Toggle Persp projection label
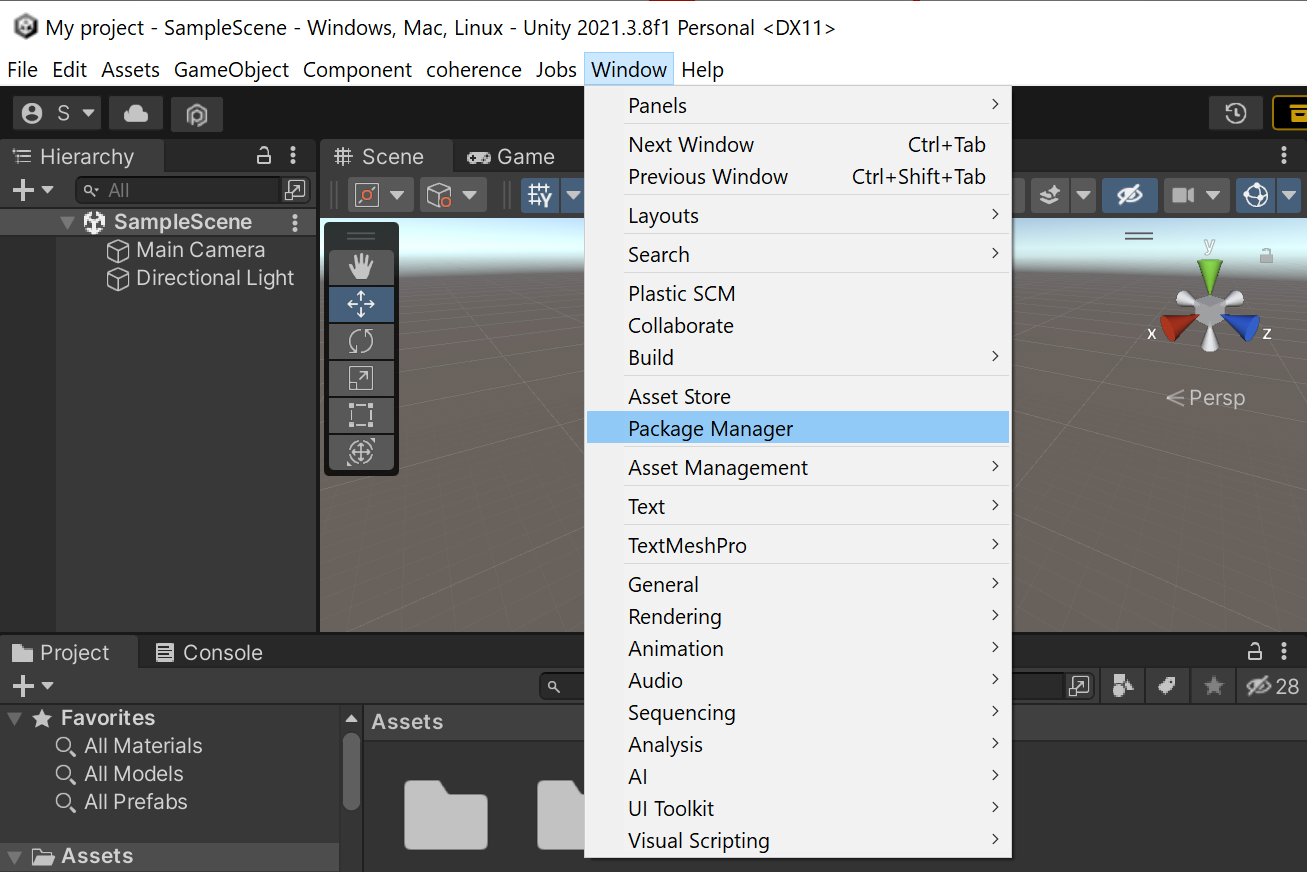Image resolution: width=1307 pixels, height=872 pixels. tap(1206, 398)
